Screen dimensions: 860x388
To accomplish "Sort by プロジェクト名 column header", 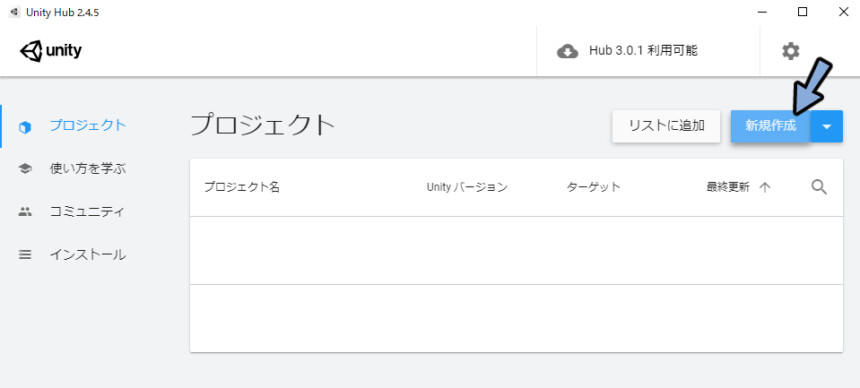I will [242, 187].
